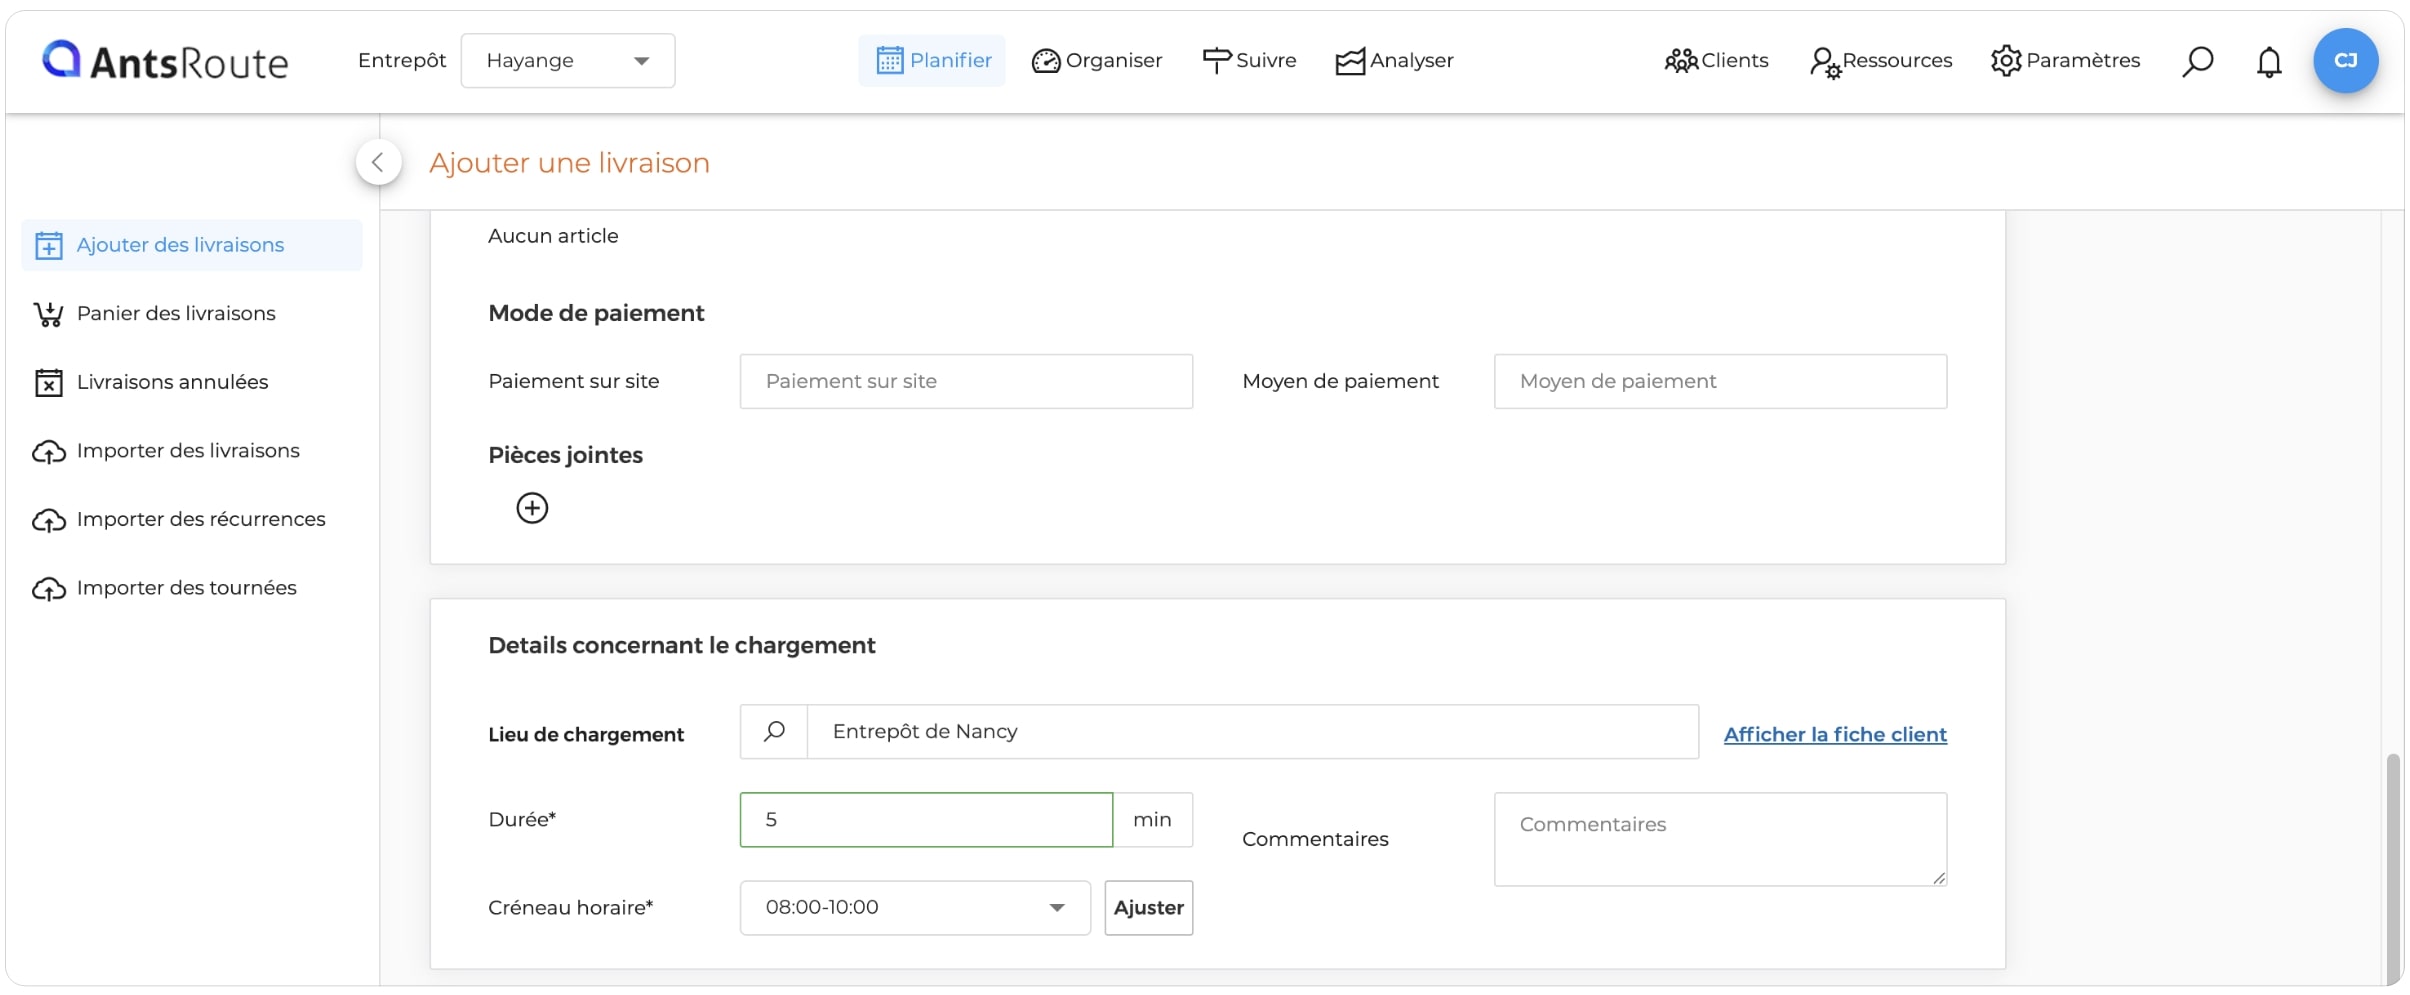The image size is (2410, 995).
Task: Click the Commentaires text area
Action: [1720, 839]
